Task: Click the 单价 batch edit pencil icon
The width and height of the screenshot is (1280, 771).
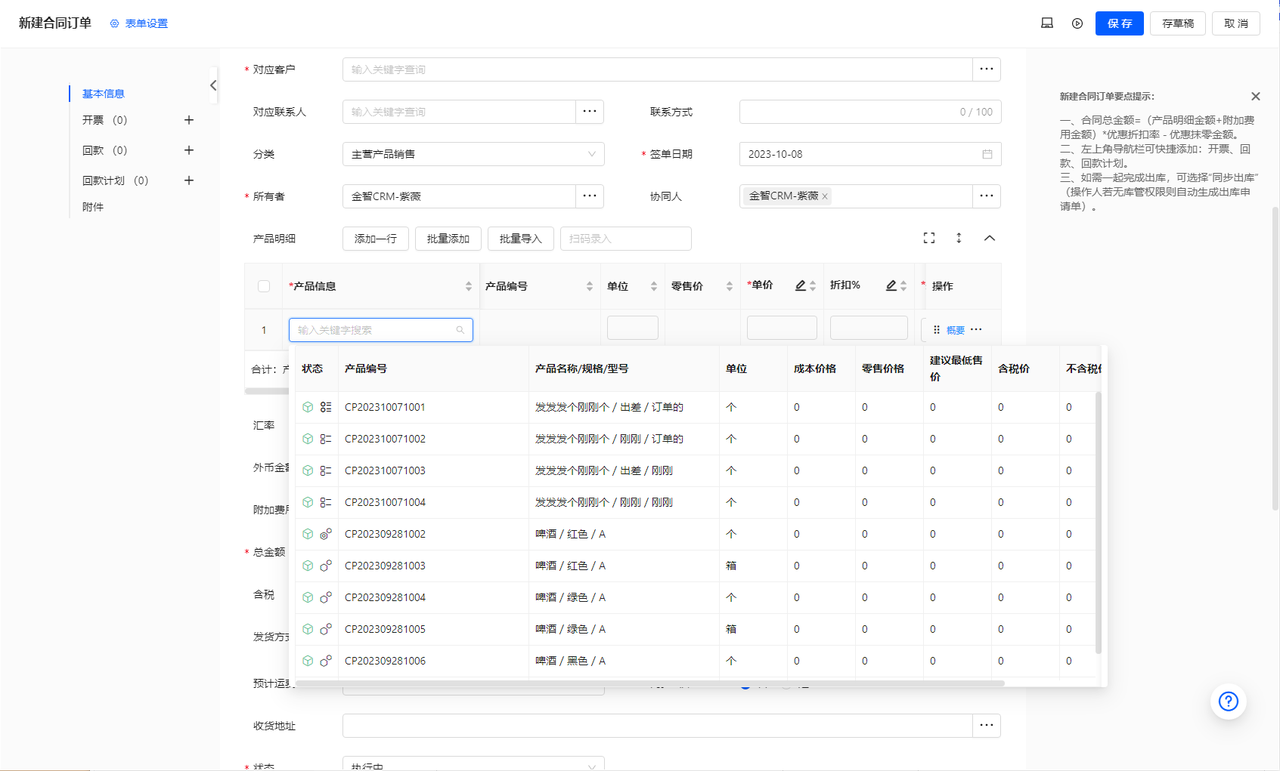Action: (x=800, y=286)
